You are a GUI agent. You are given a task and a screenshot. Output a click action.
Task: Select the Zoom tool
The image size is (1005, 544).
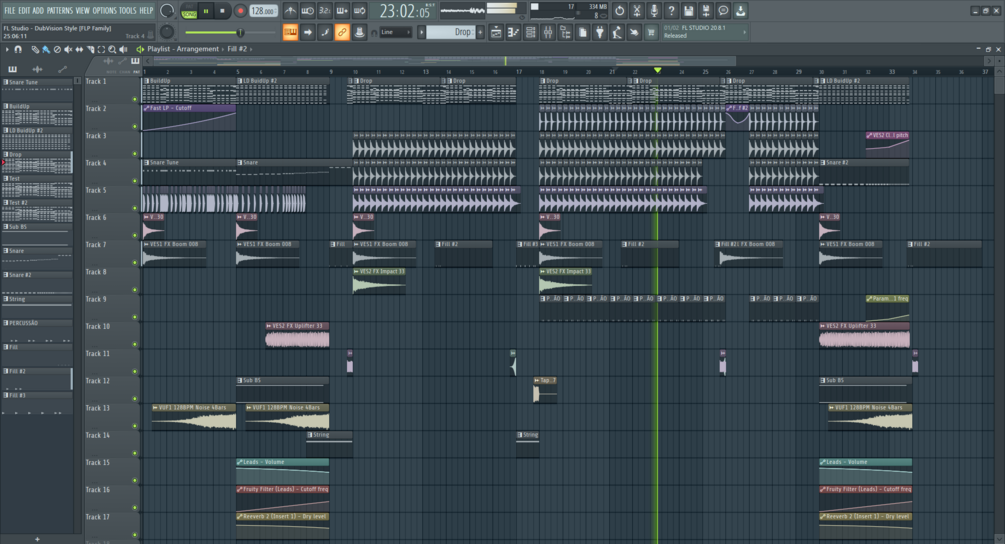pos(112,49)
